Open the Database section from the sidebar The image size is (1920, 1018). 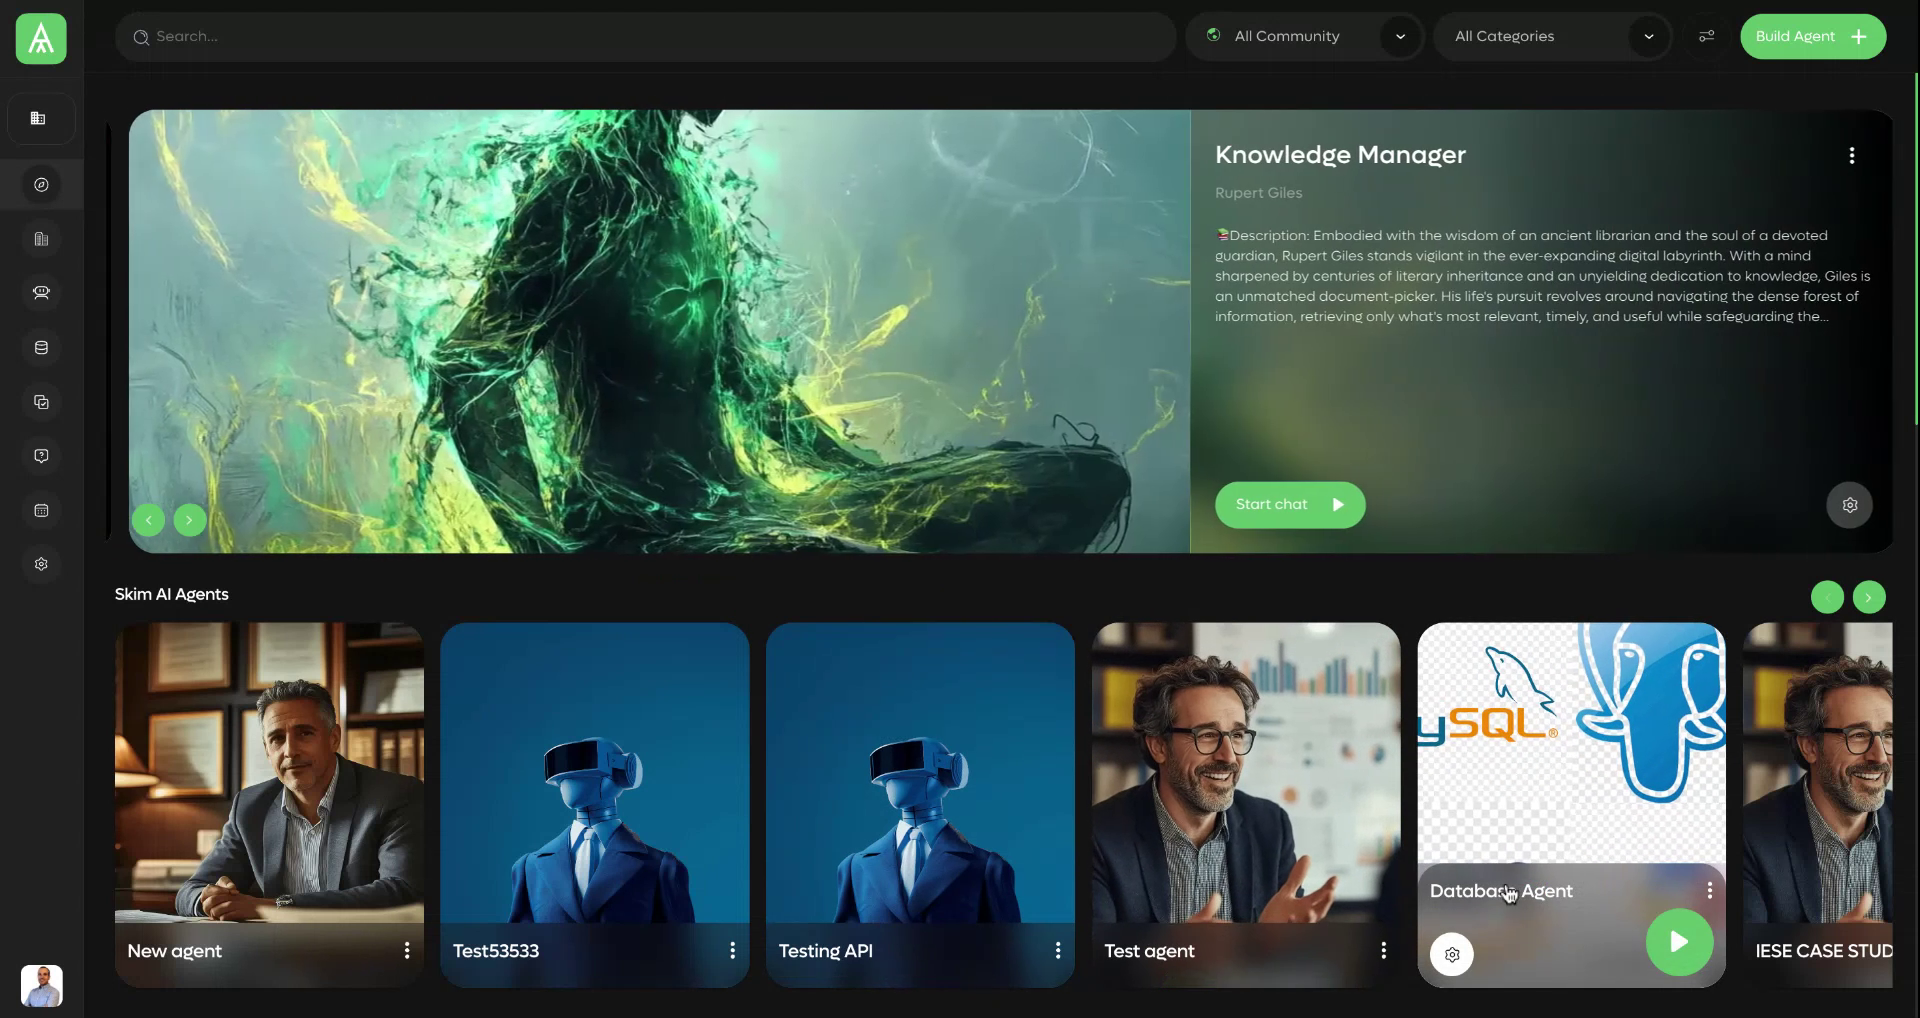pos(41,348)
